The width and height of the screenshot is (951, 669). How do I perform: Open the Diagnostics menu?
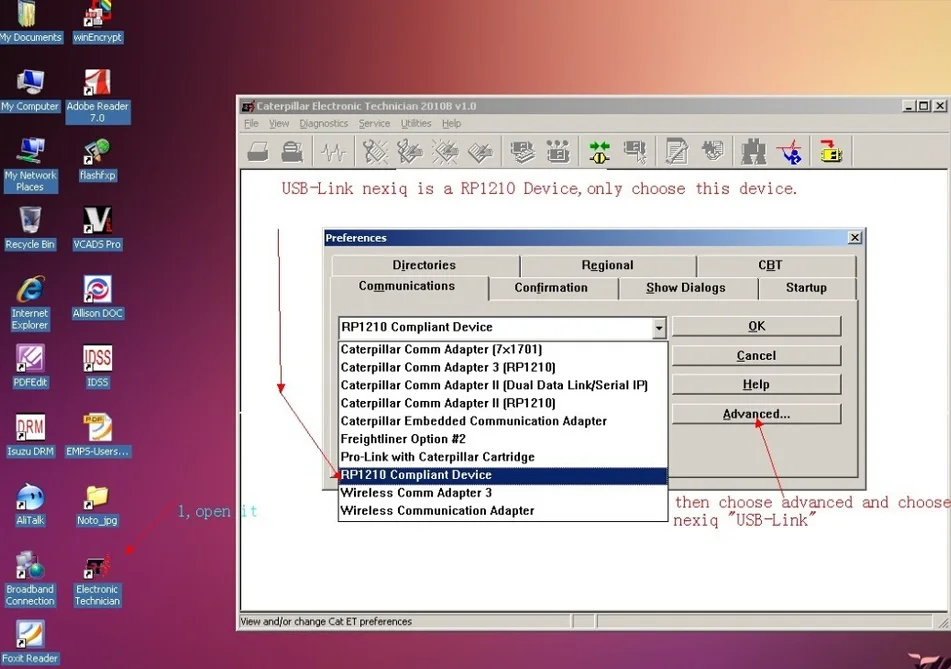coord(323,123)
